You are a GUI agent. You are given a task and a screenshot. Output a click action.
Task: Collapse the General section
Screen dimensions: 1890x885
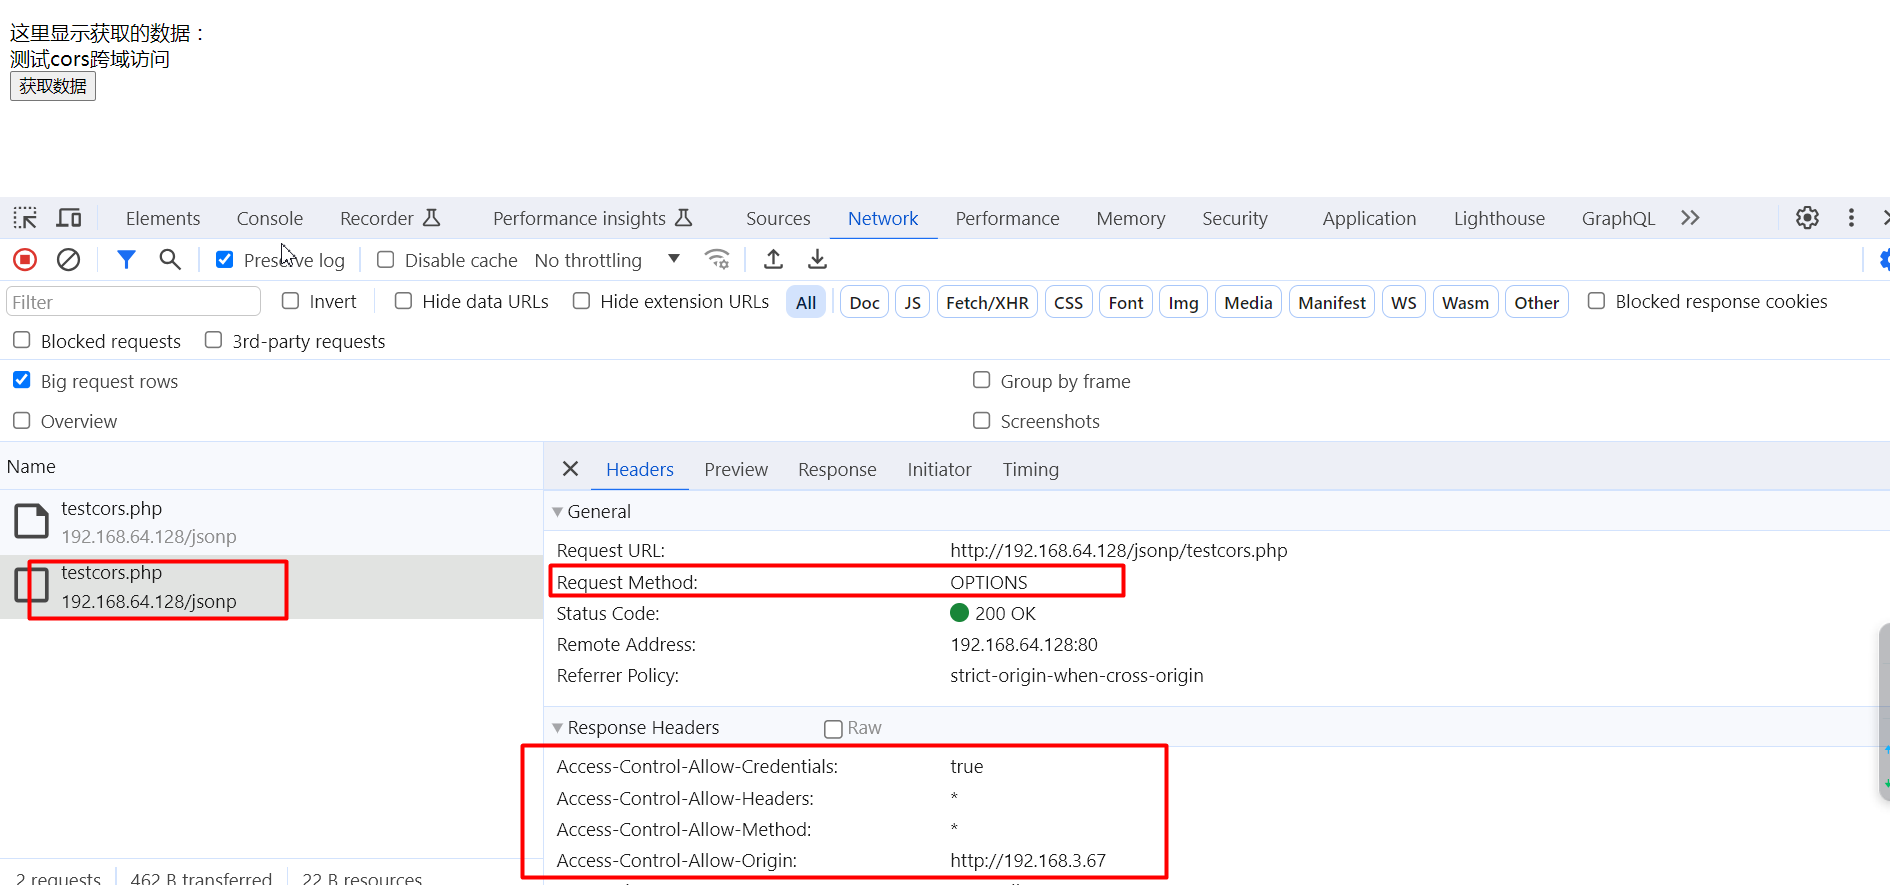click(x=557, y=512)
